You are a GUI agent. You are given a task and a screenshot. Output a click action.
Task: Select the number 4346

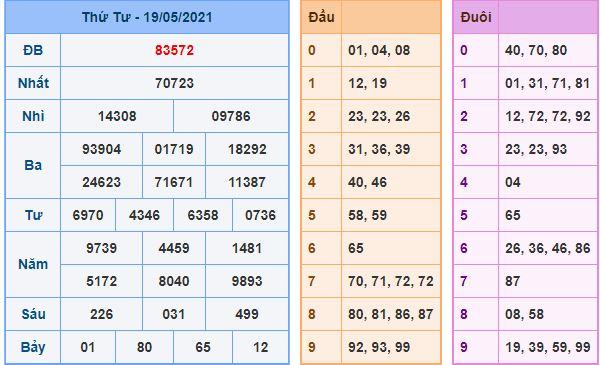coord(145,215)
